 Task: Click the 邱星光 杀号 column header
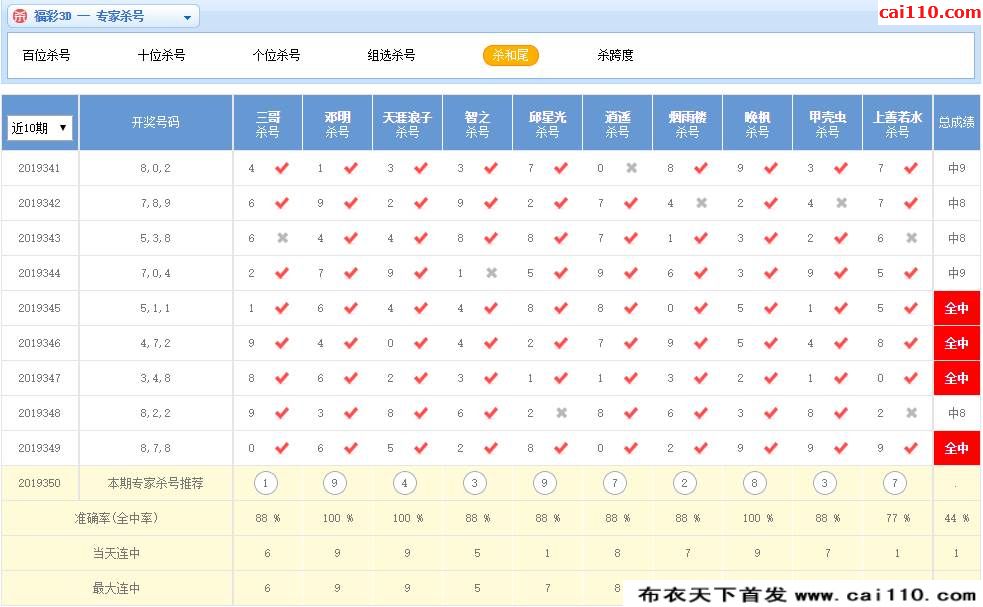[547, 123]
